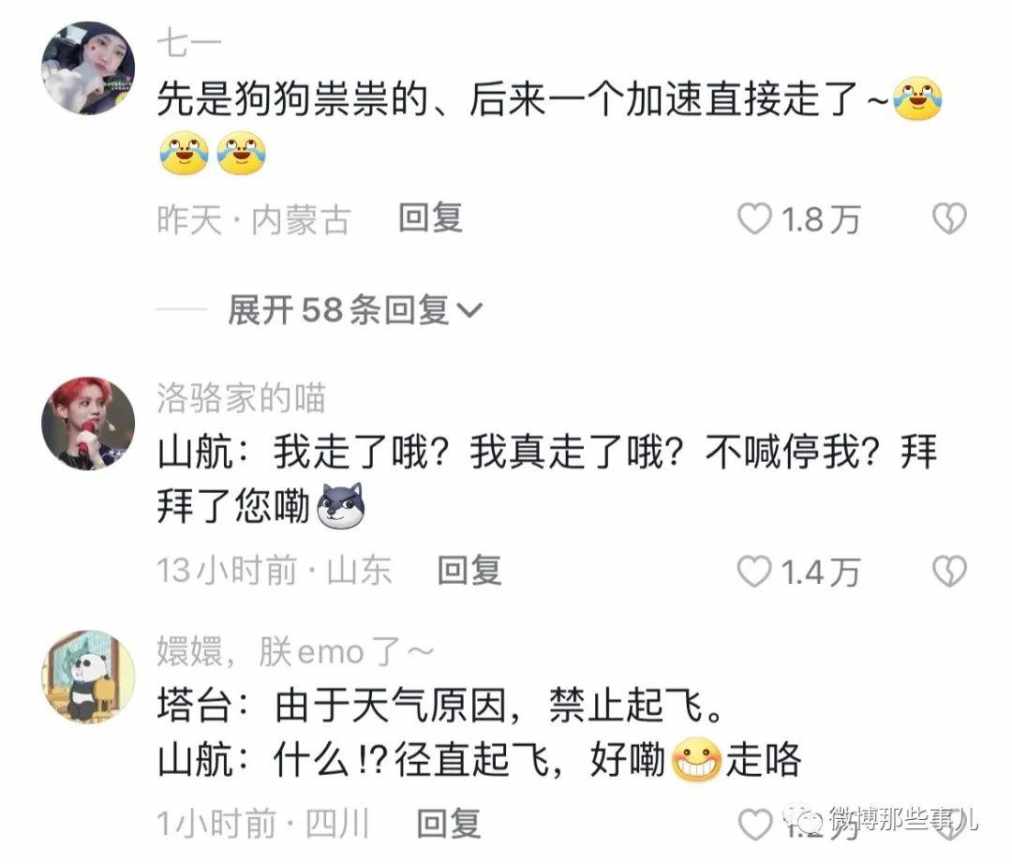Image resolution: width=1012 pixels, height=864 pixels.
Task: Reply to the 四川 comment
Action: pos(449,824)
